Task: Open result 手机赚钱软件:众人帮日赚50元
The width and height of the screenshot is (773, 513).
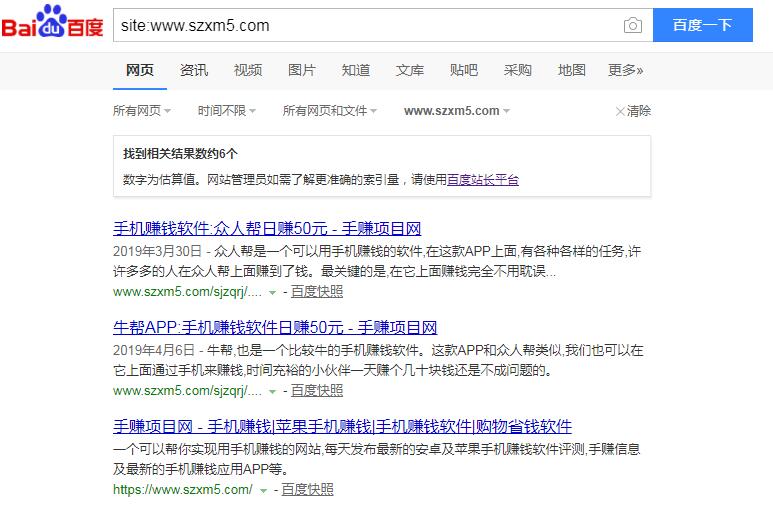Action: point(267,229)
